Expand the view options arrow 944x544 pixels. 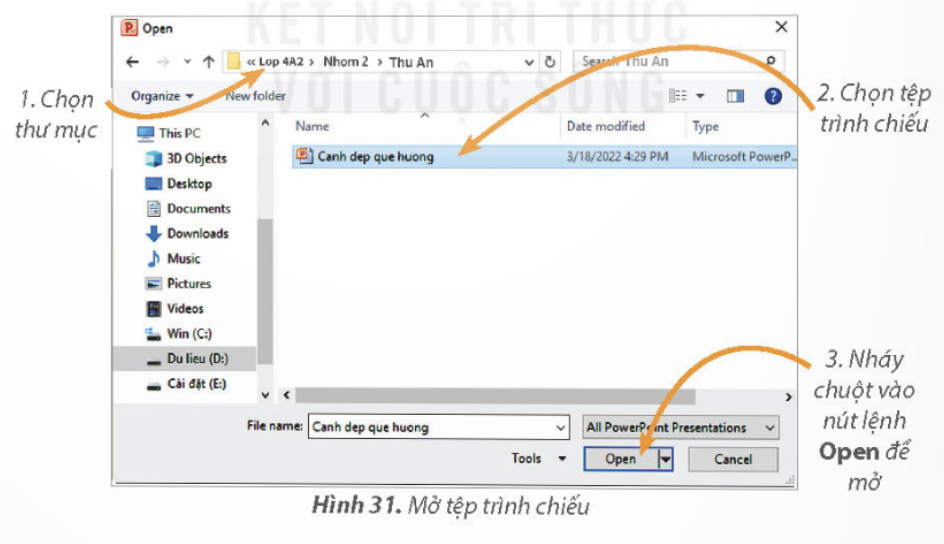point(700,96)
